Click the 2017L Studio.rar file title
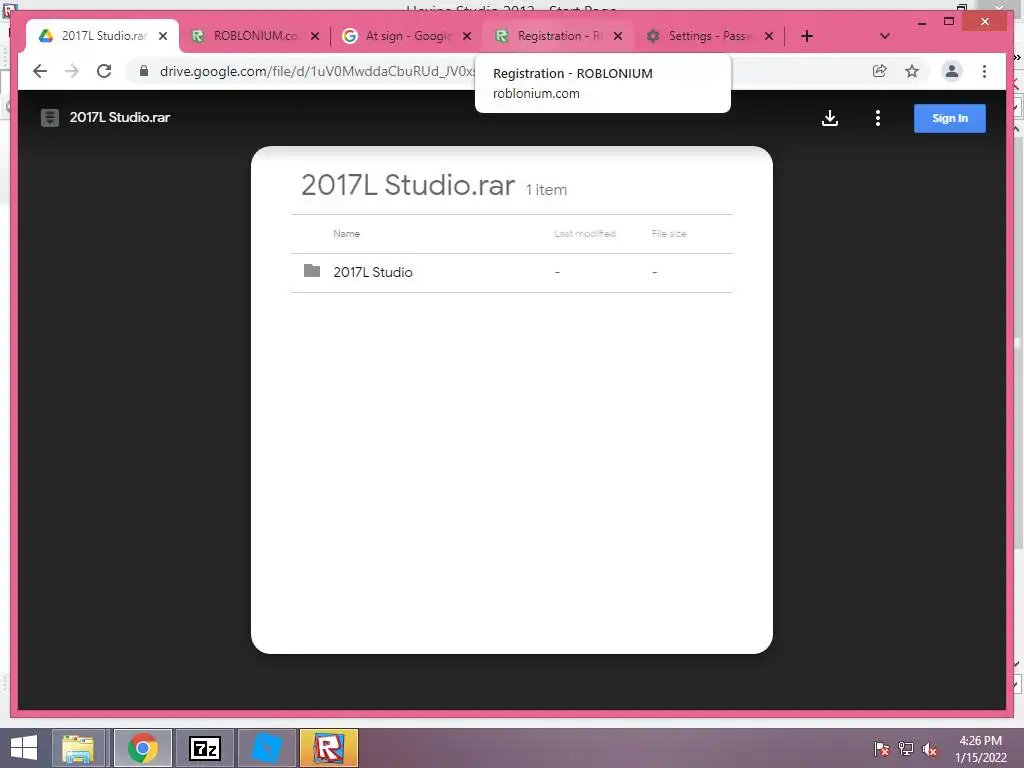1024x768 pixels. click(120, 118)
